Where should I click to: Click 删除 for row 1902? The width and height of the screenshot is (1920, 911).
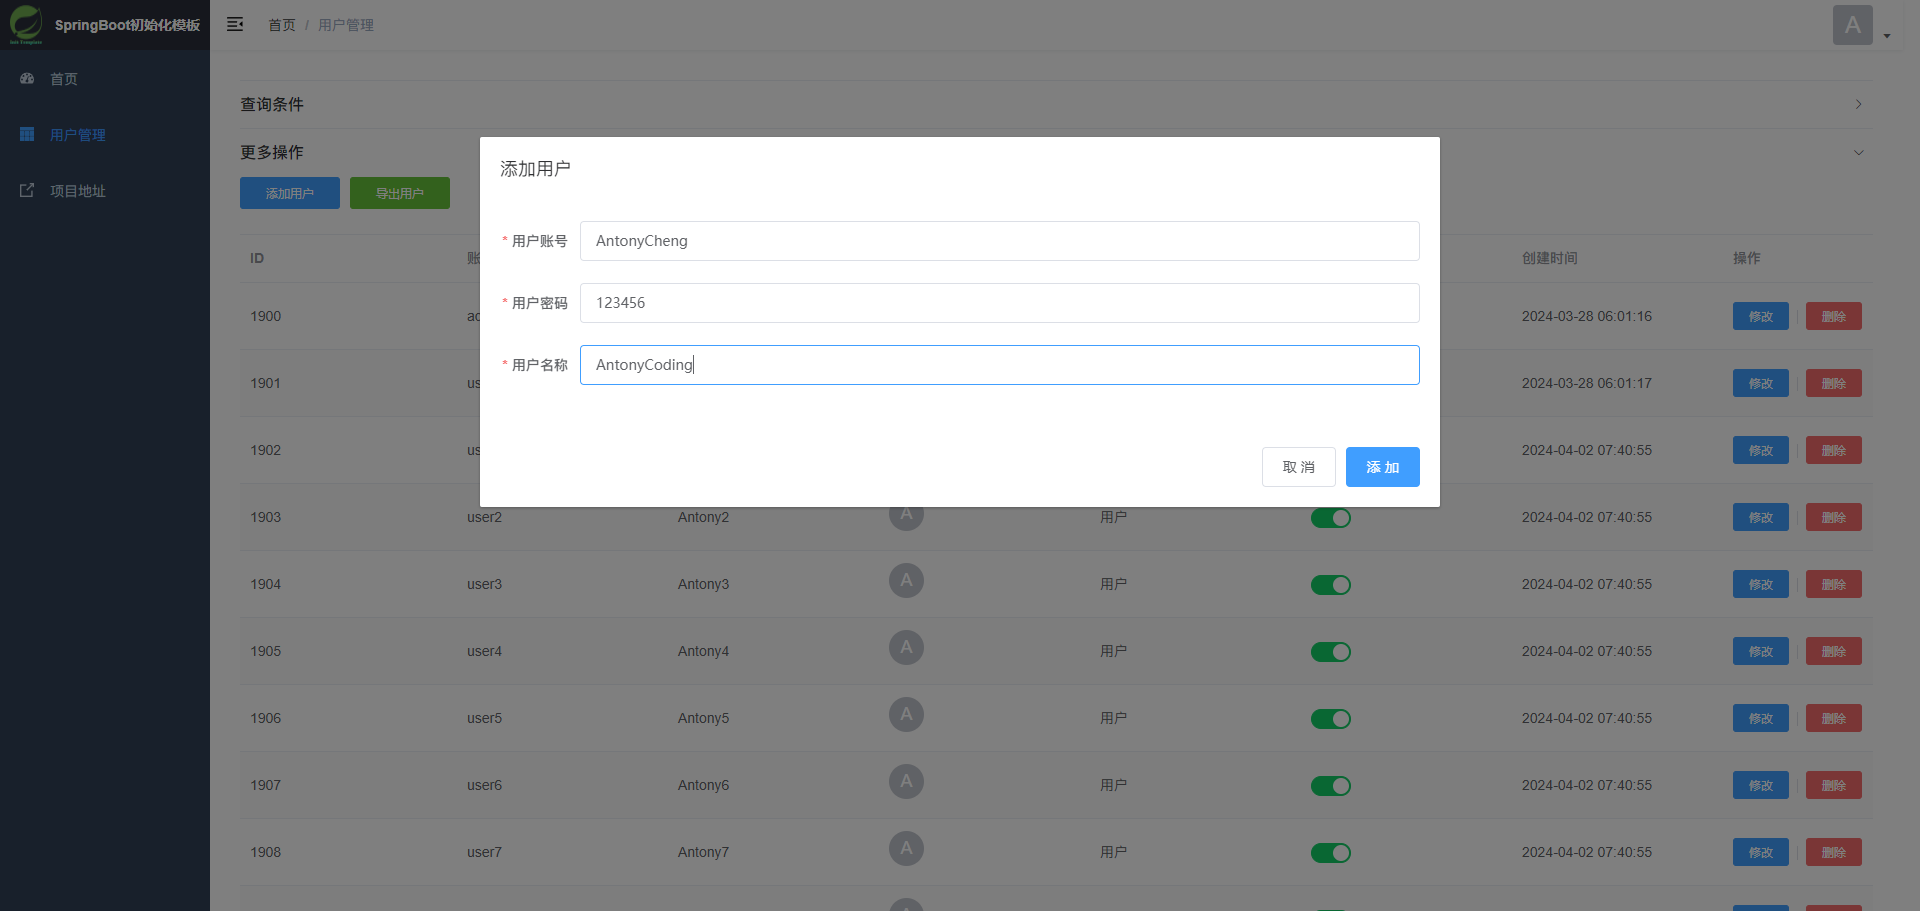1834,450
